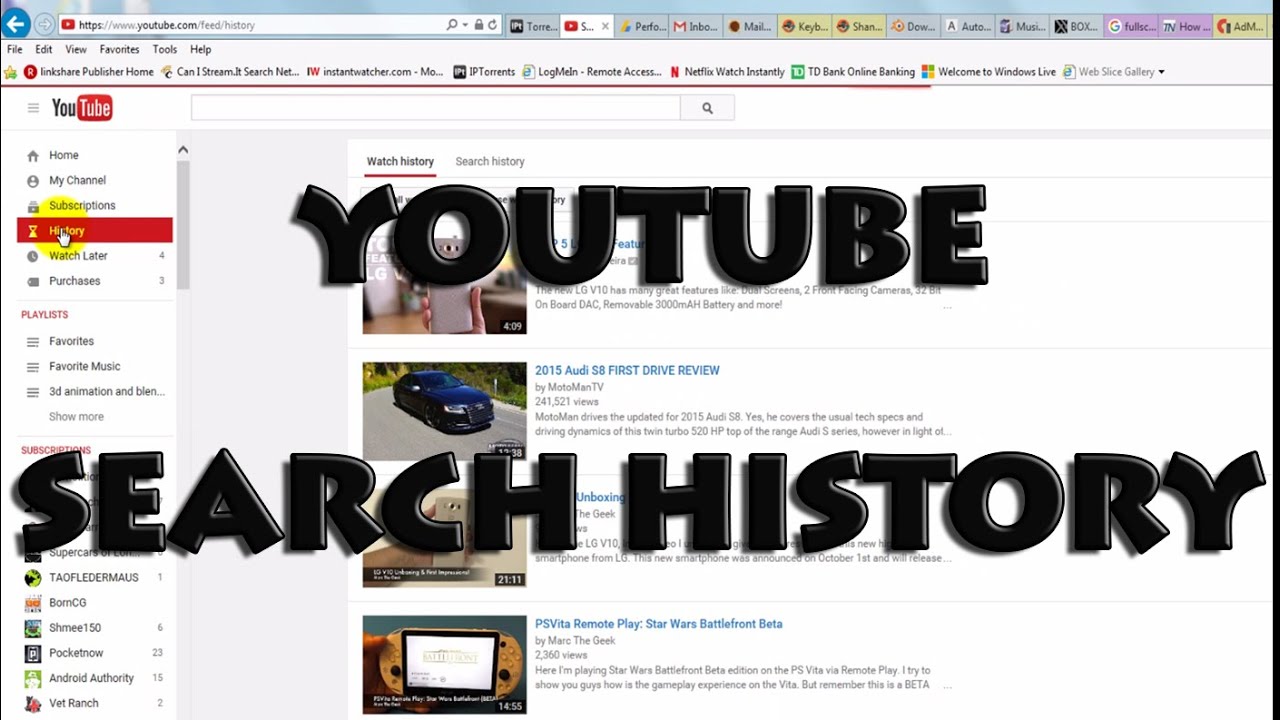Close the active YouTube browser tab

point(605,27)
